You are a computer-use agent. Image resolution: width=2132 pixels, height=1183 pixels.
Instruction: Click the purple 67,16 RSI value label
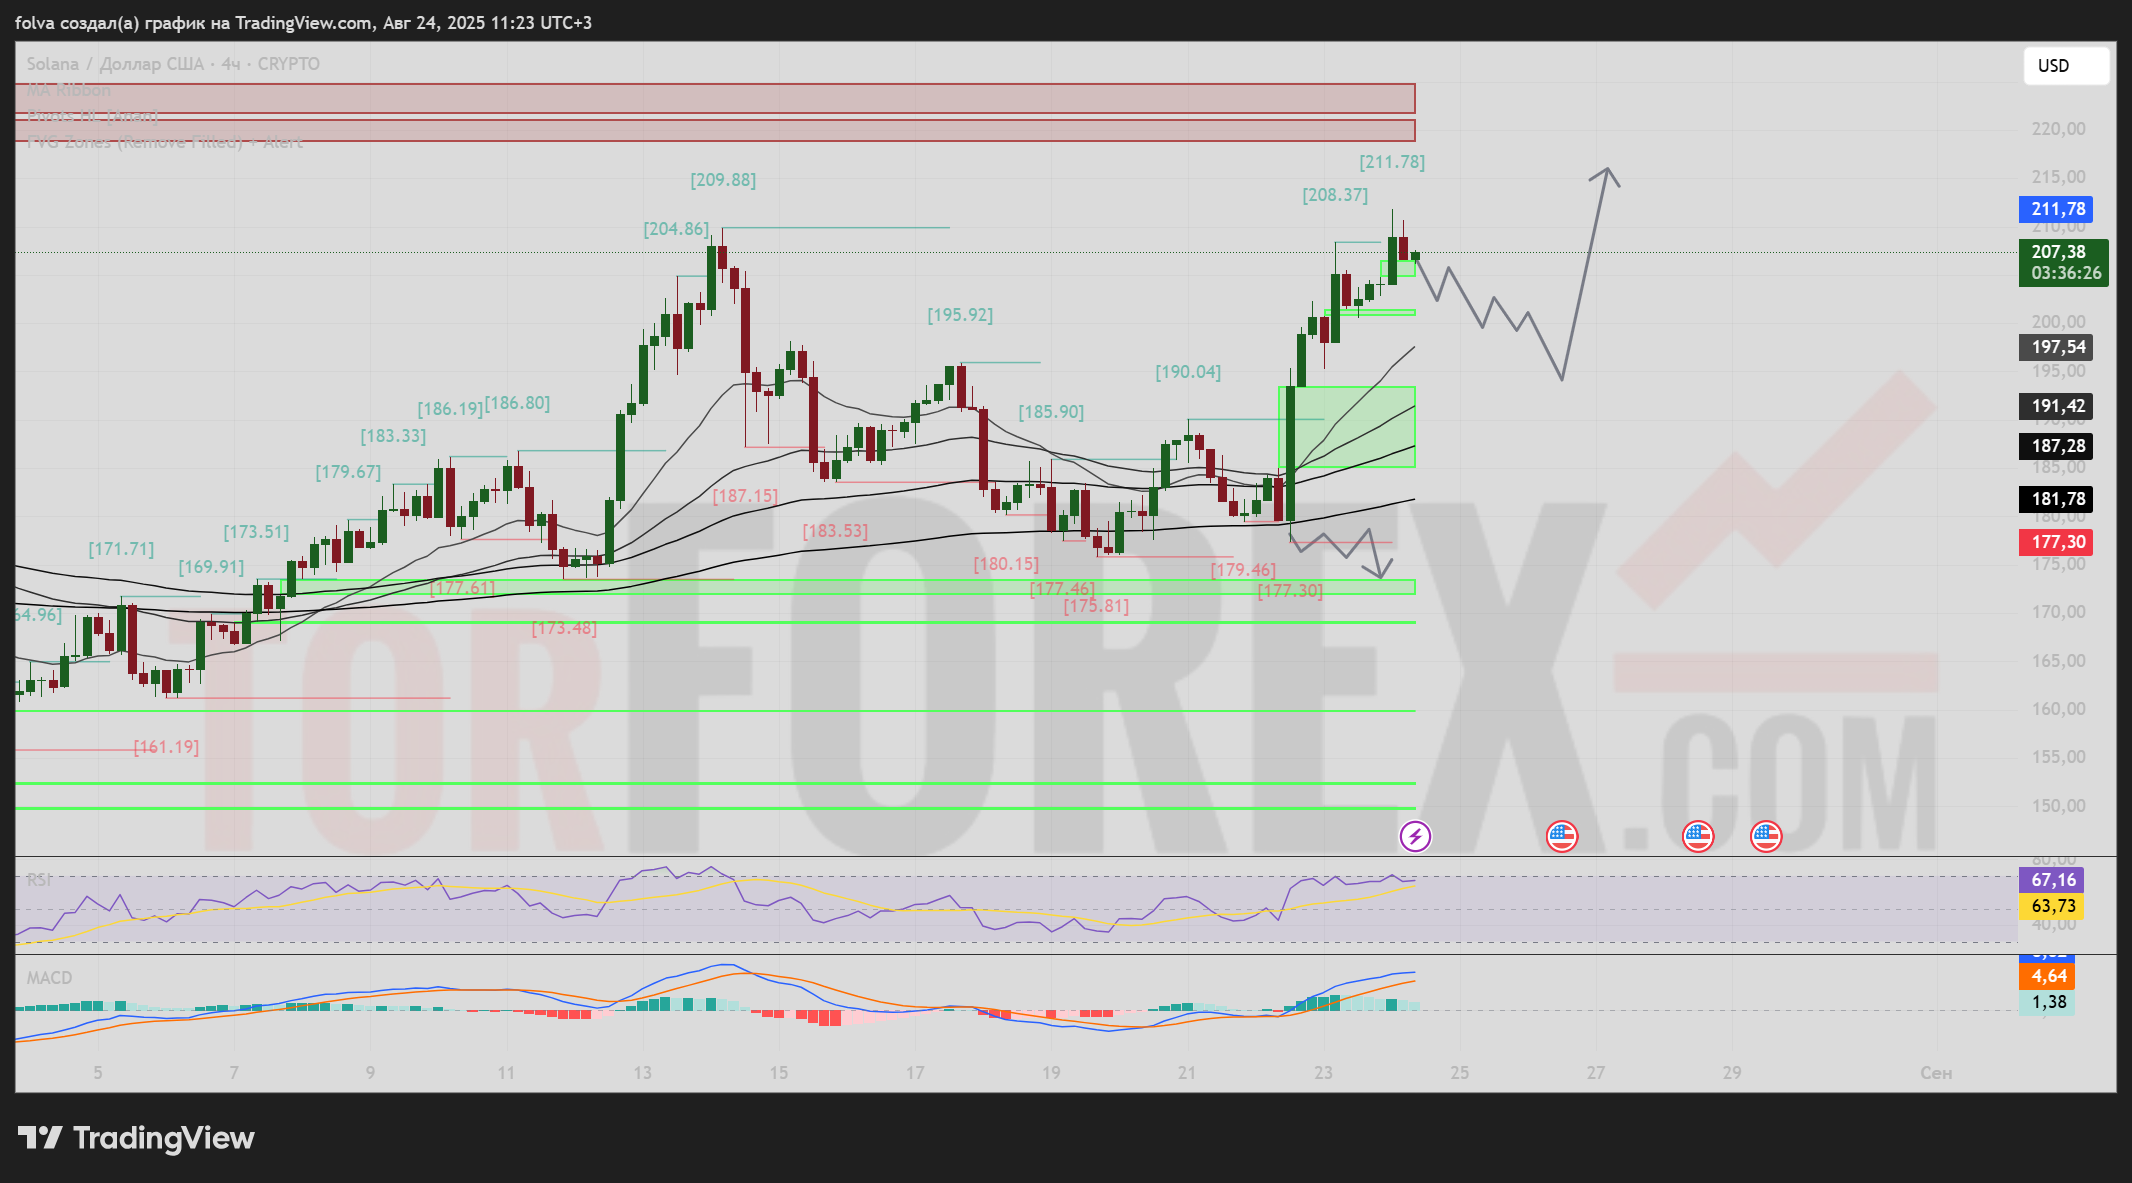pyautogui.click(x=2051, y=880)
